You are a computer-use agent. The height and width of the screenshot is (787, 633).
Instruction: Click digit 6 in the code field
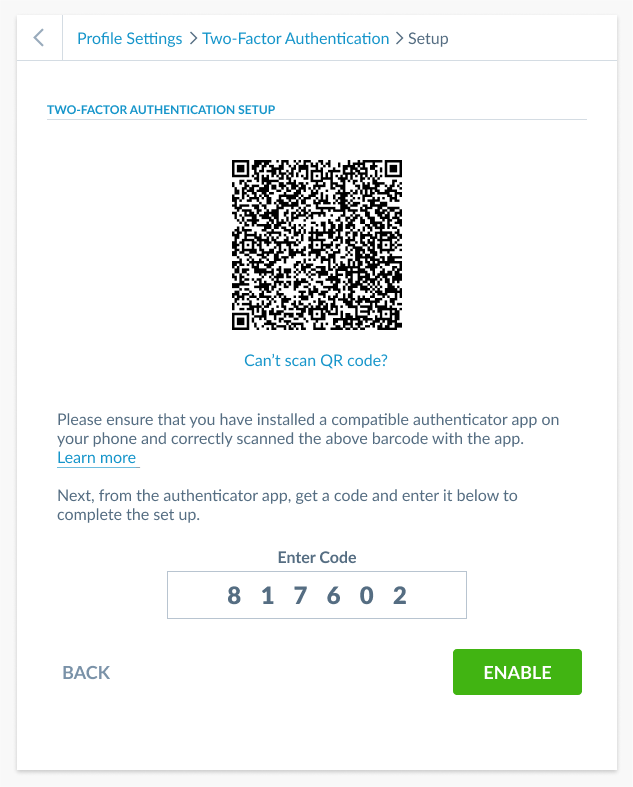coord(334,596)
